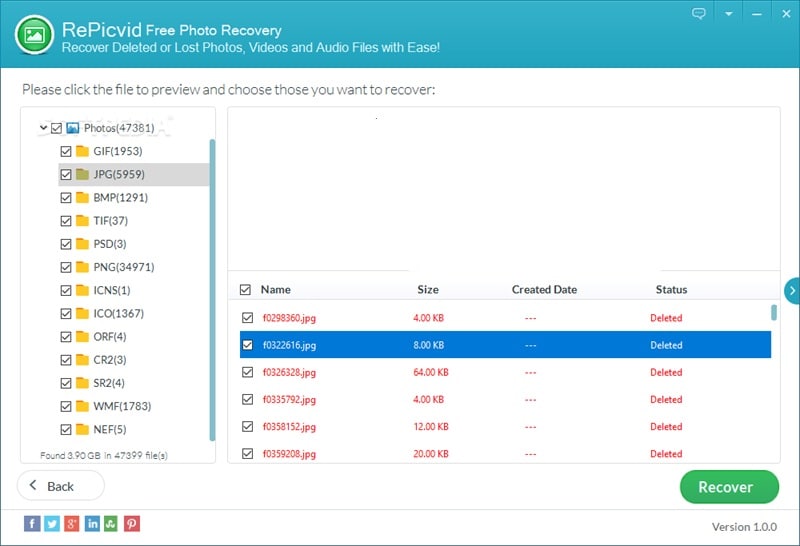Select the WMF(1783) tree label
The width and height of the screenshot is (800, 546).
[x=122, y=406]
